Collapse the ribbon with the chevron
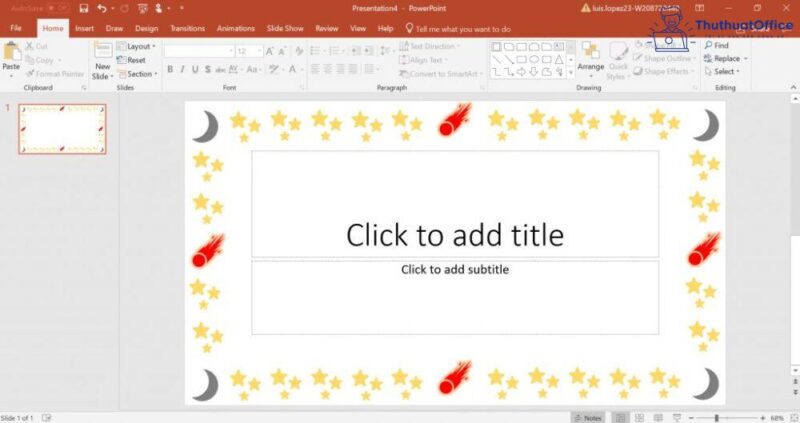 point(793,88)
